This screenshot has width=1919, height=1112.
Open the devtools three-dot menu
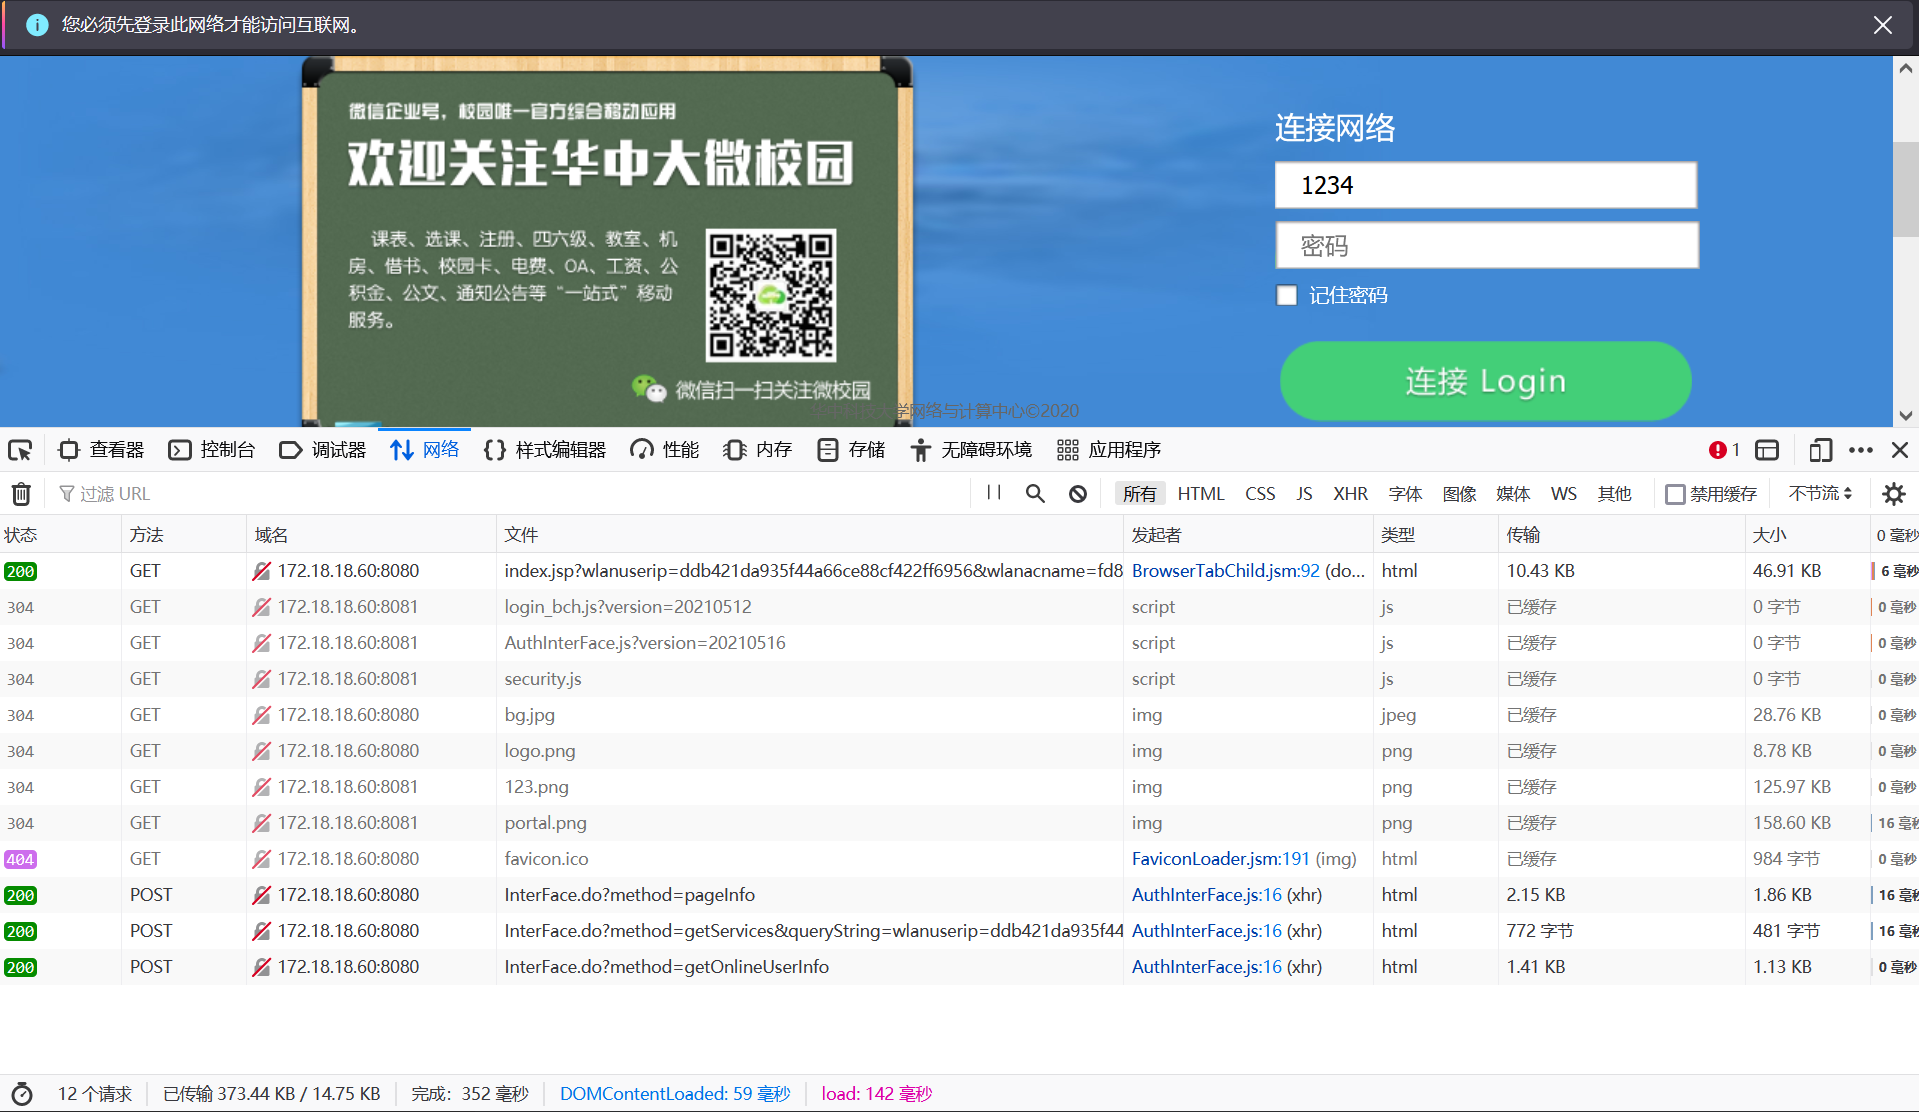[1861, 450]
